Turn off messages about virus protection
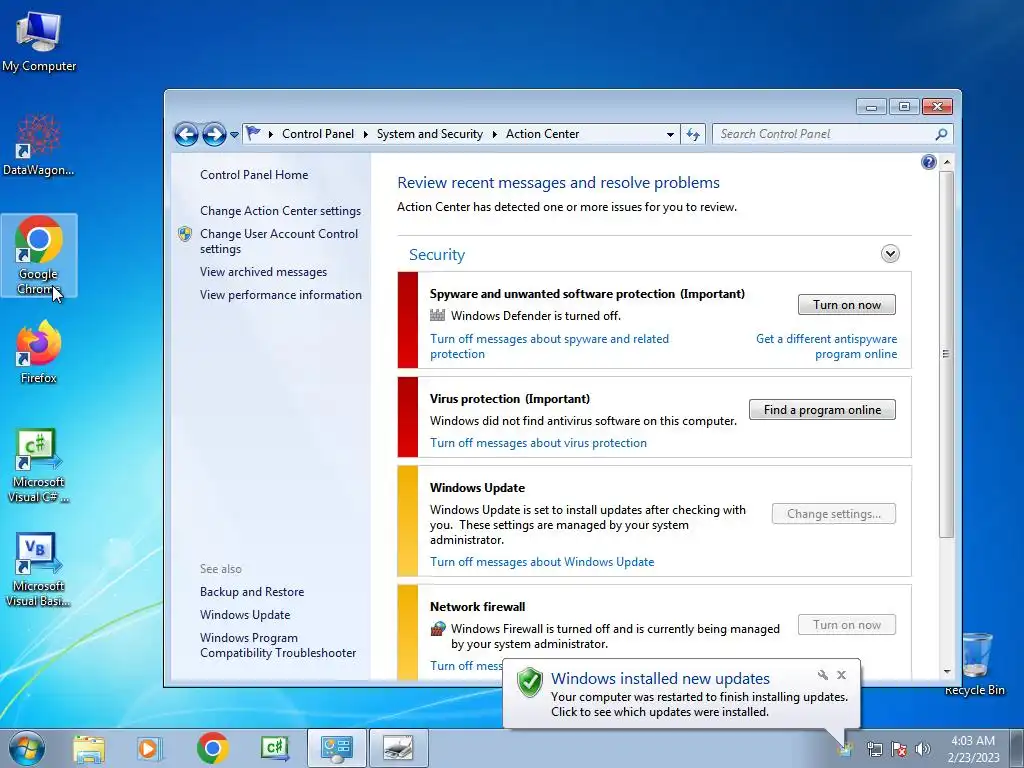This screenshot has width=1024, height=768. tap(538, 443)
